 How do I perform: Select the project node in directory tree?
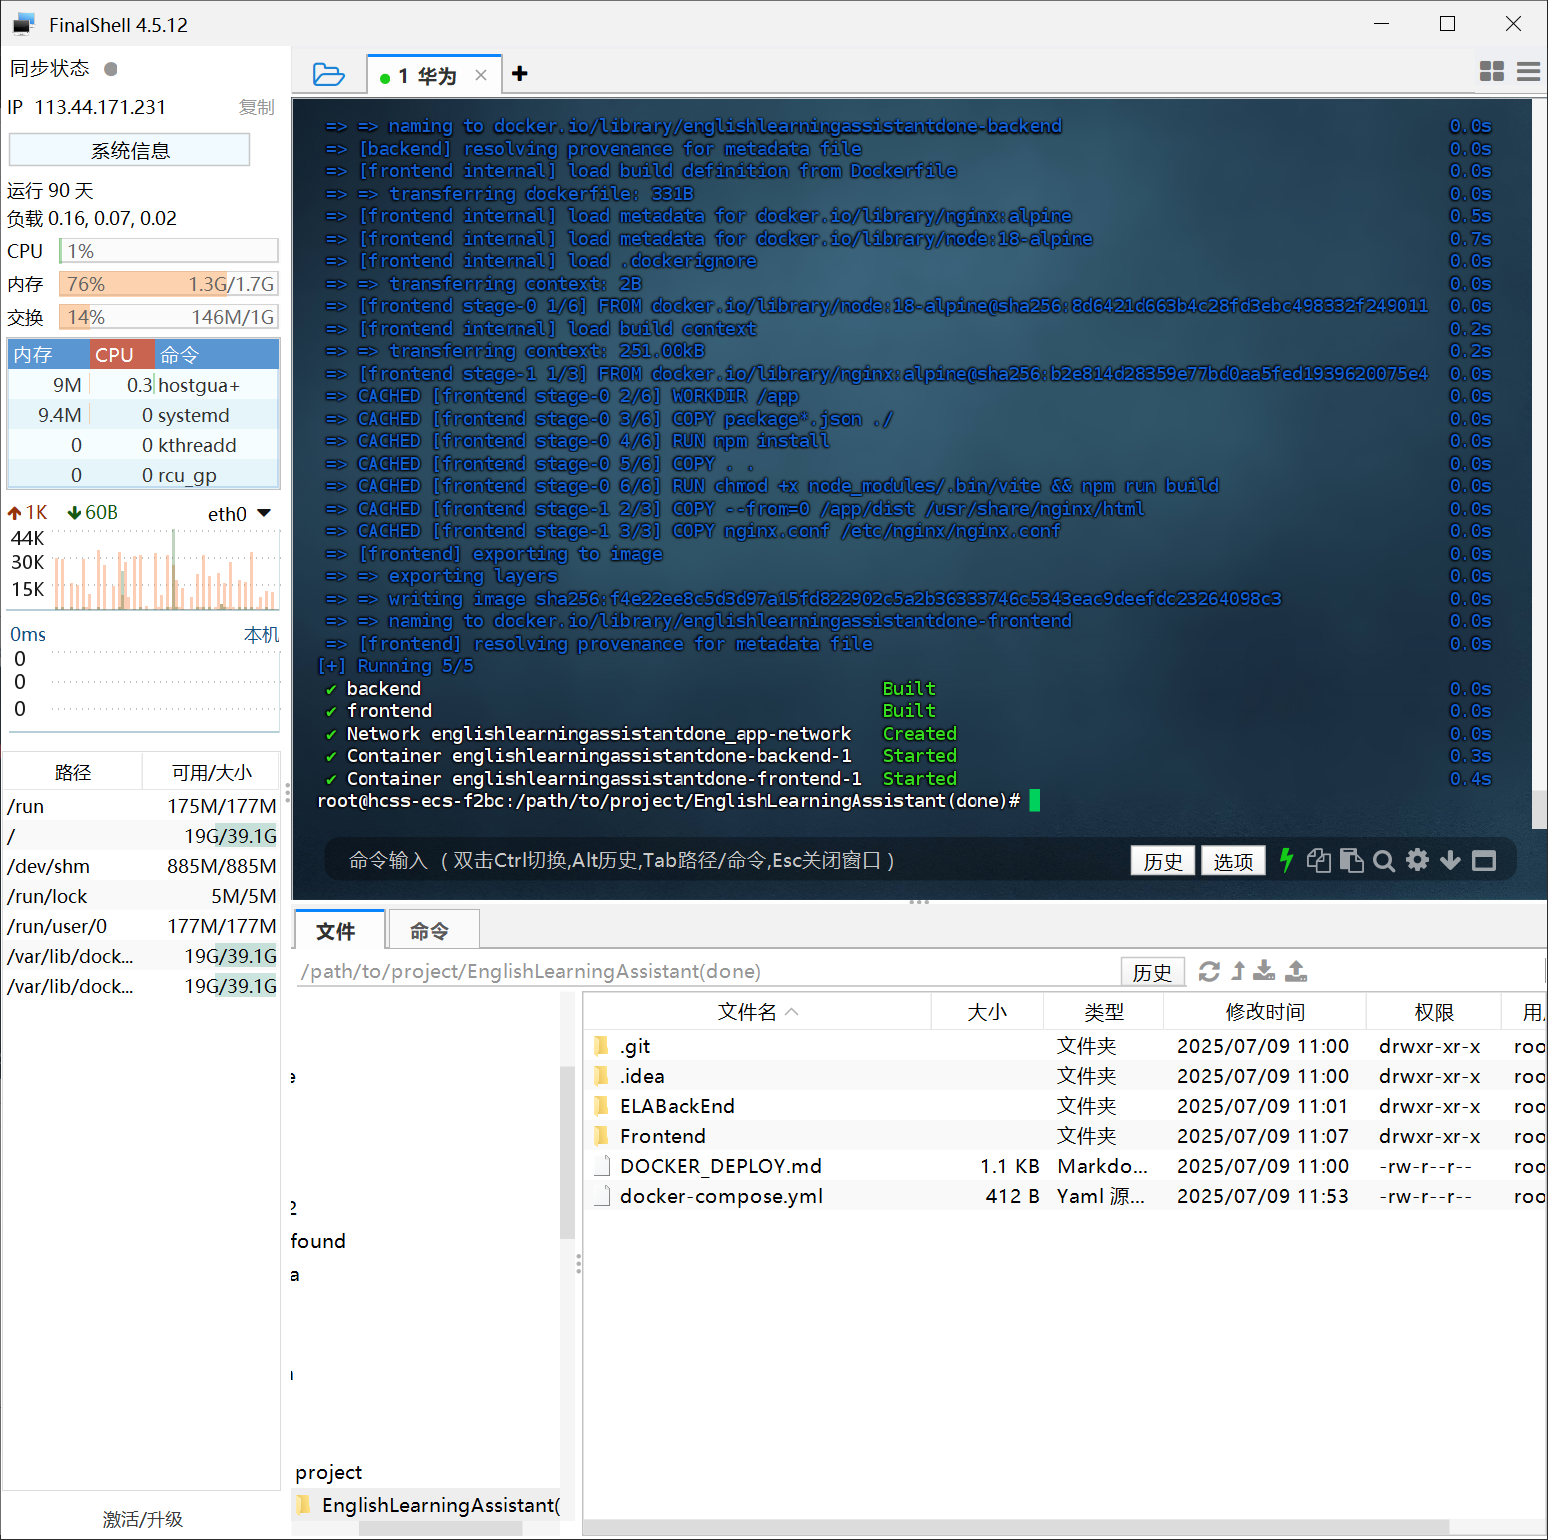click(328, 1472)
